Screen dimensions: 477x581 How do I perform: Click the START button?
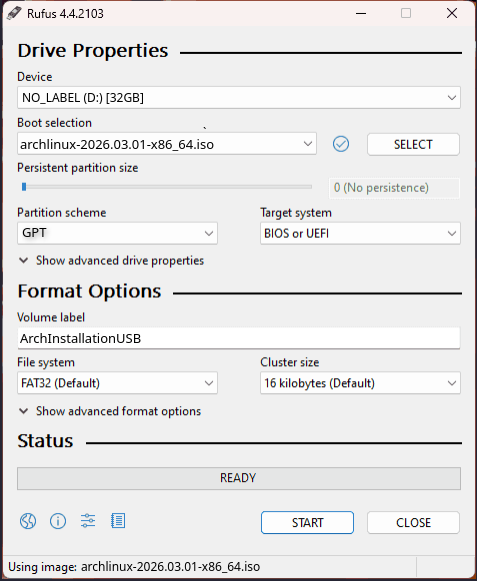[x=307, y=522]
